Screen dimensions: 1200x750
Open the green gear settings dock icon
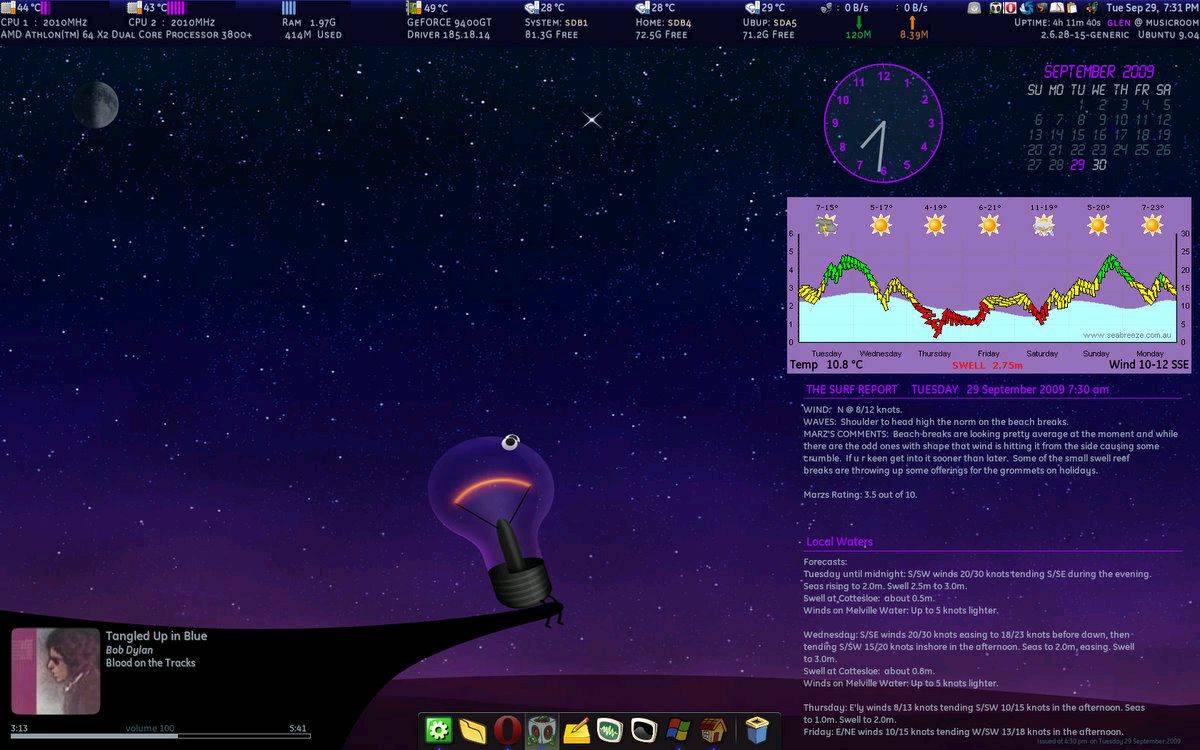(439, 730)
